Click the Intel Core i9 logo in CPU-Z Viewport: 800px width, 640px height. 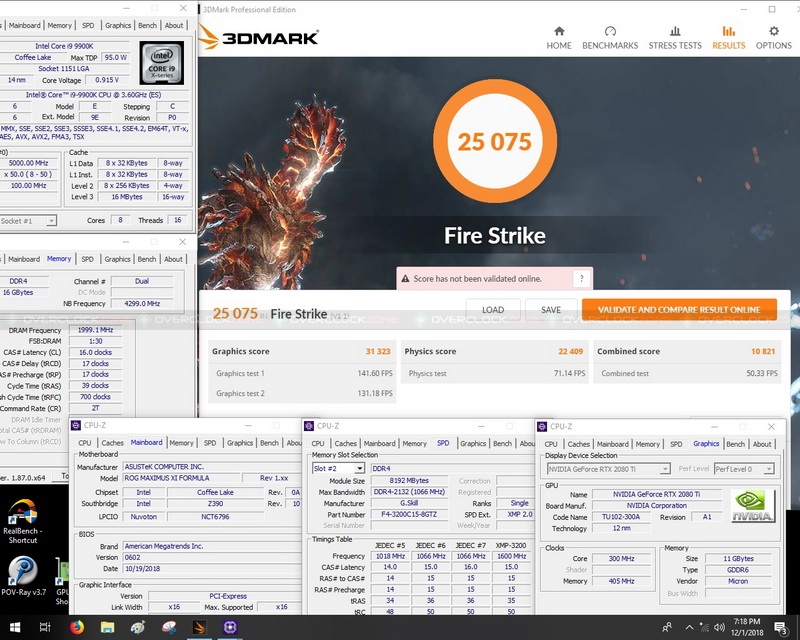(162, 63)
